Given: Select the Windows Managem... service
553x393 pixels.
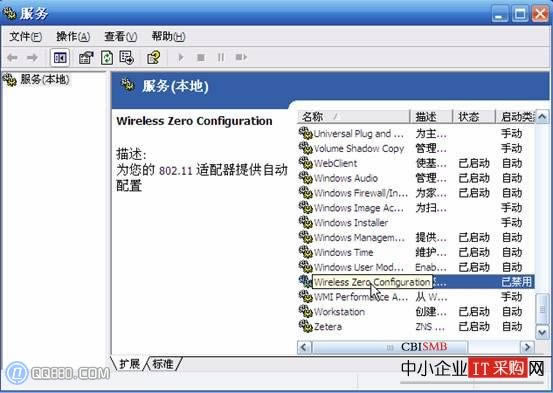Looking at the screenshot, I should tap(416, 237).
